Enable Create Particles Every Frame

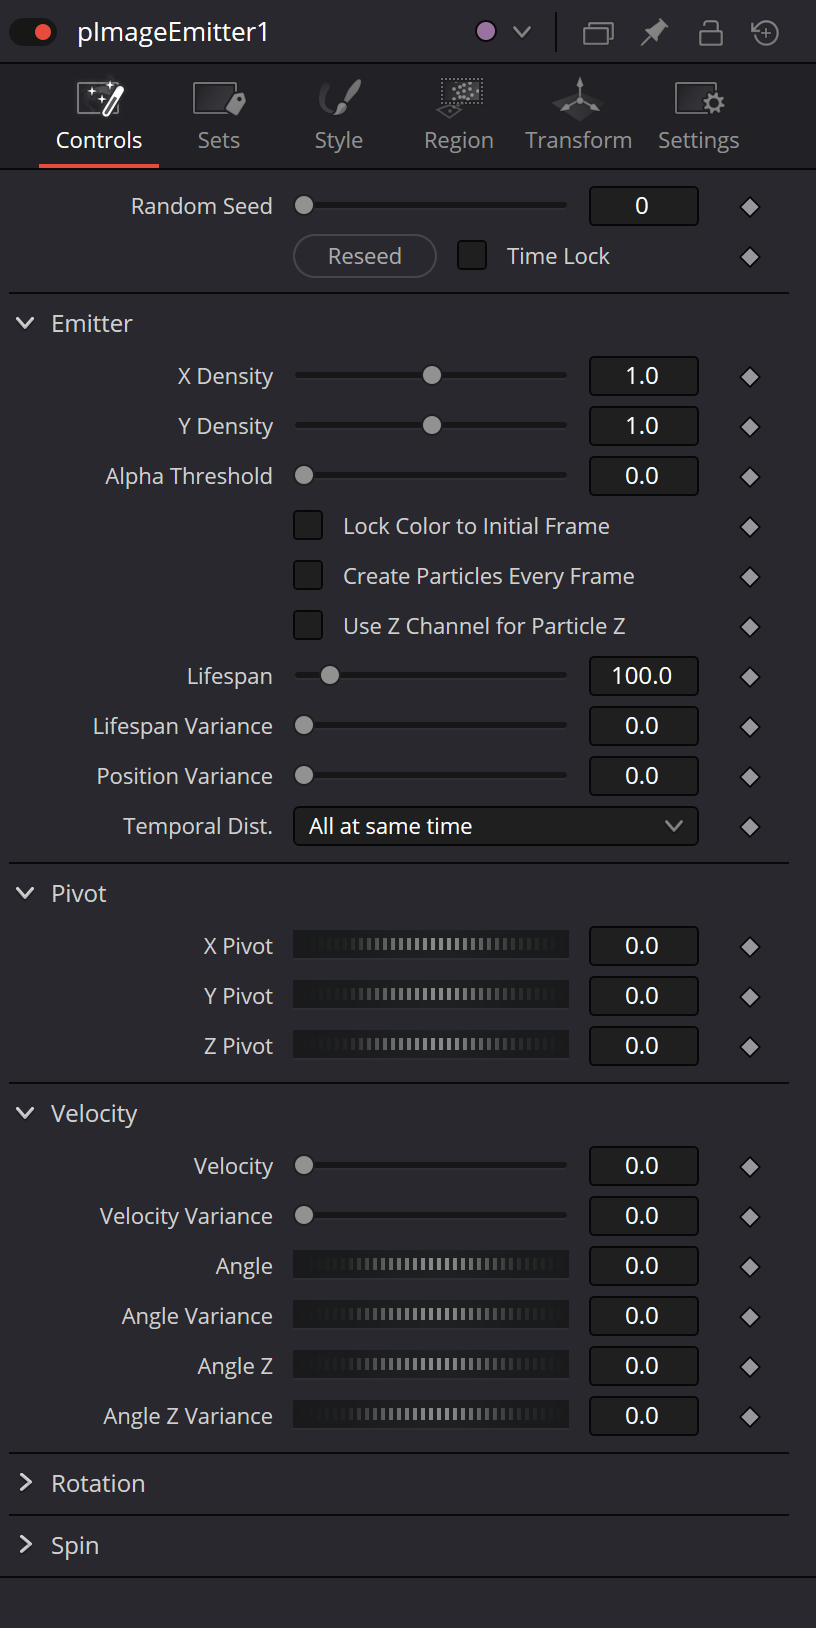[308, 576]
